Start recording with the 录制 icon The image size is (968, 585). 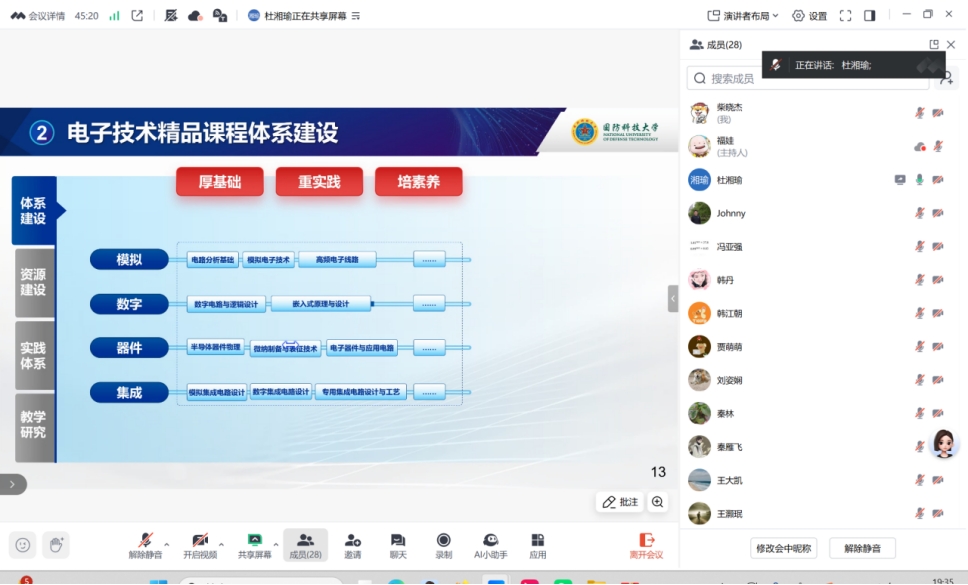tap(443, 545)
